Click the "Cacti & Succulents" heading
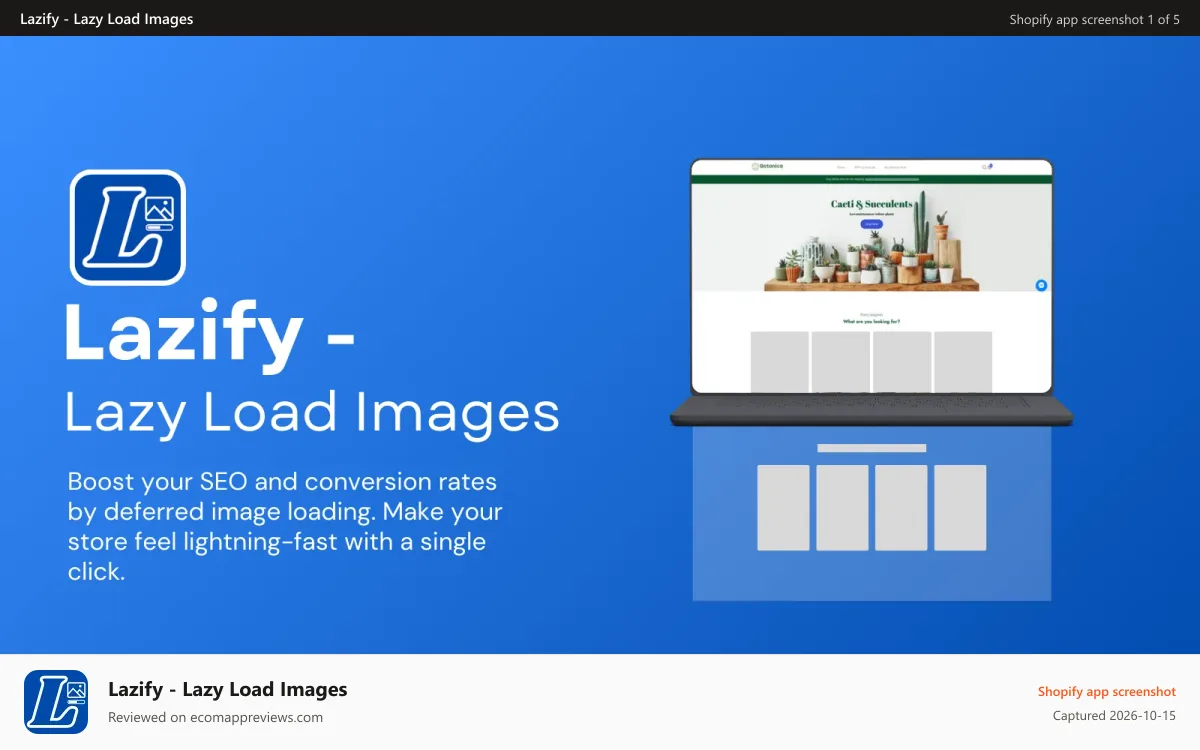1200x750 pixels. [872, 204]
